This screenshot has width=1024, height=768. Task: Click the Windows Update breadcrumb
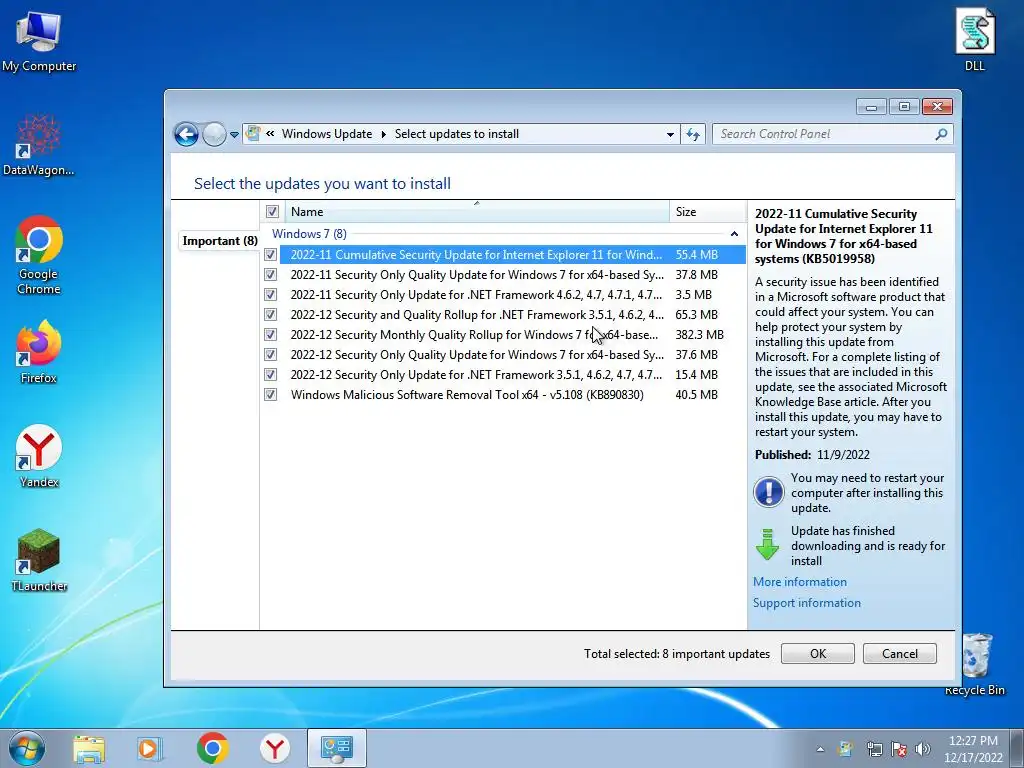(x=327, y=134)
